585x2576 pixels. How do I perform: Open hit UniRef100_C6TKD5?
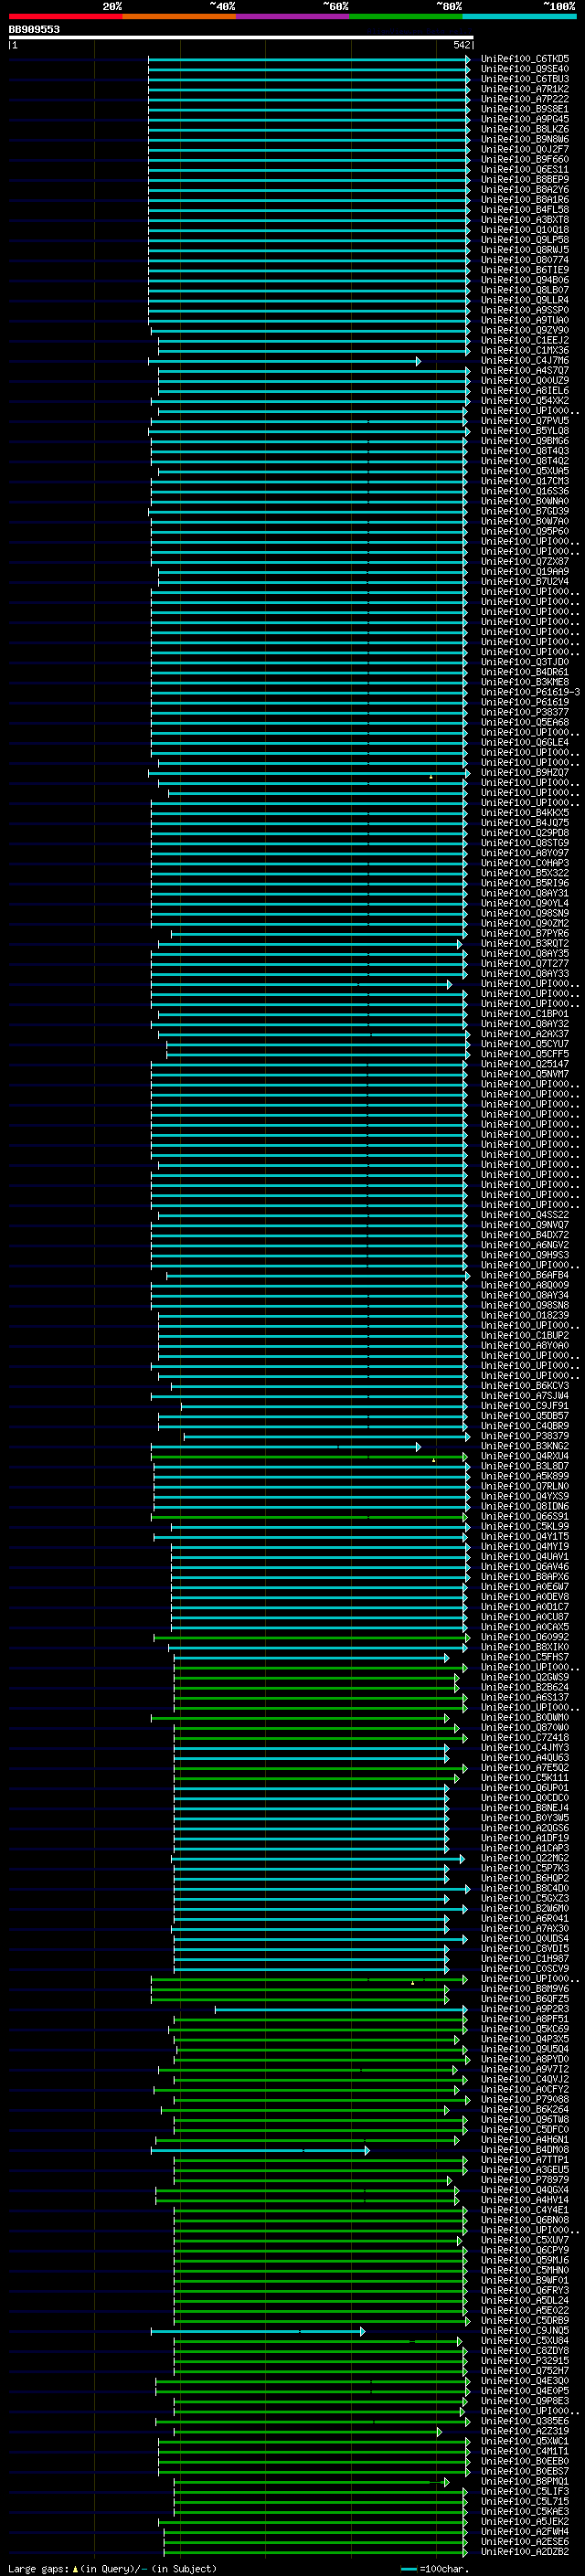(525, 59)
